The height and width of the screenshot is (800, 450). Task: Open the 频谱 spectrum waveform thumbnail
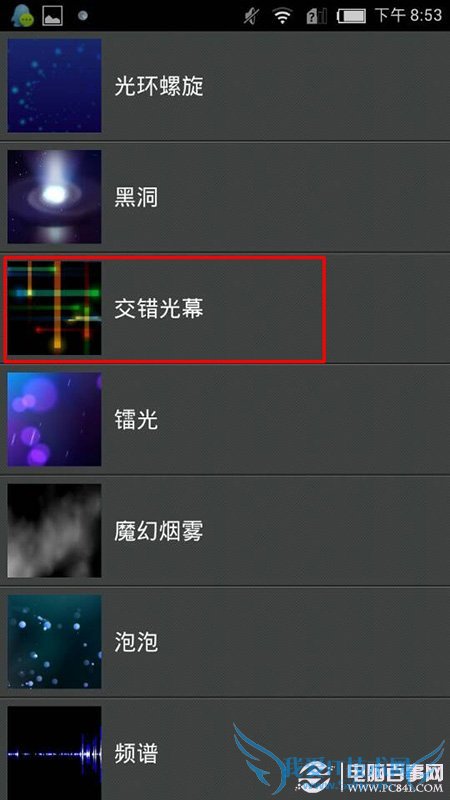54,753
